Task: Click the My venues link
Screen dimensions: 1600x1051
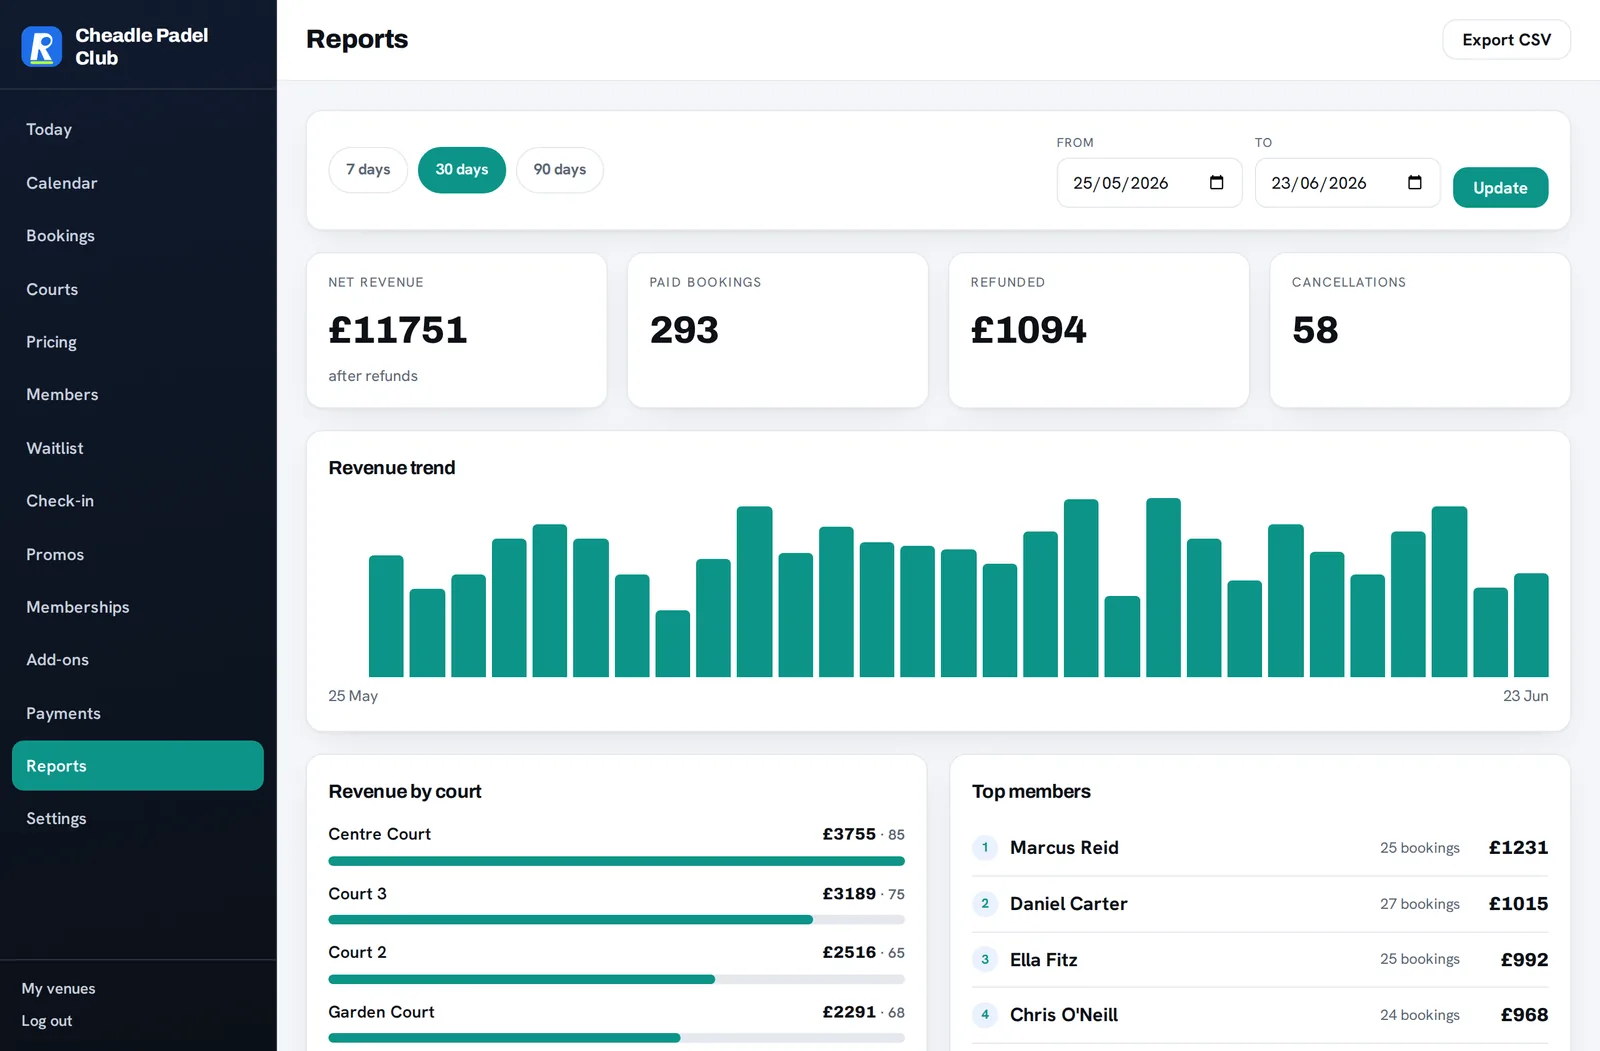Action: pos(59,989)
